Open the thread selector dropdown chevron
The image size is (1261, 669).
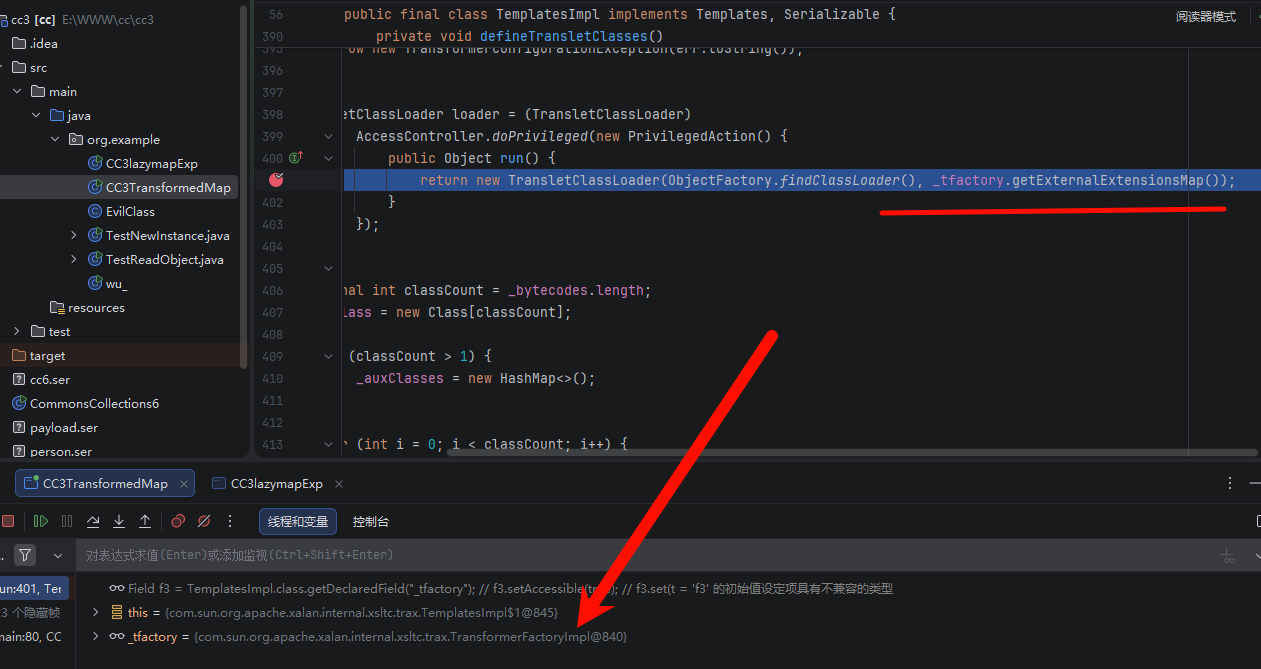[x=58, y=554]
